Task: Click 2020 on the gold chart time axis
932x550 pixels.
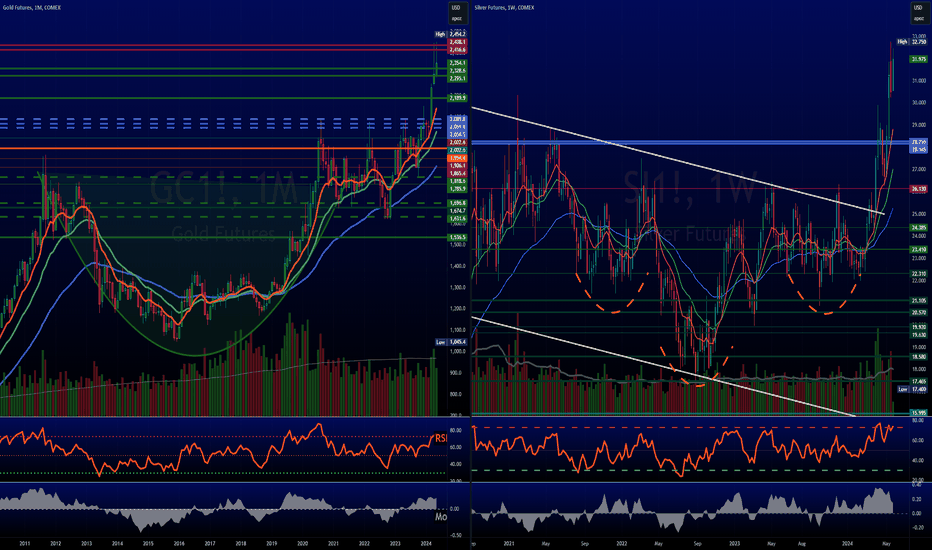Action: pos(303,543)
